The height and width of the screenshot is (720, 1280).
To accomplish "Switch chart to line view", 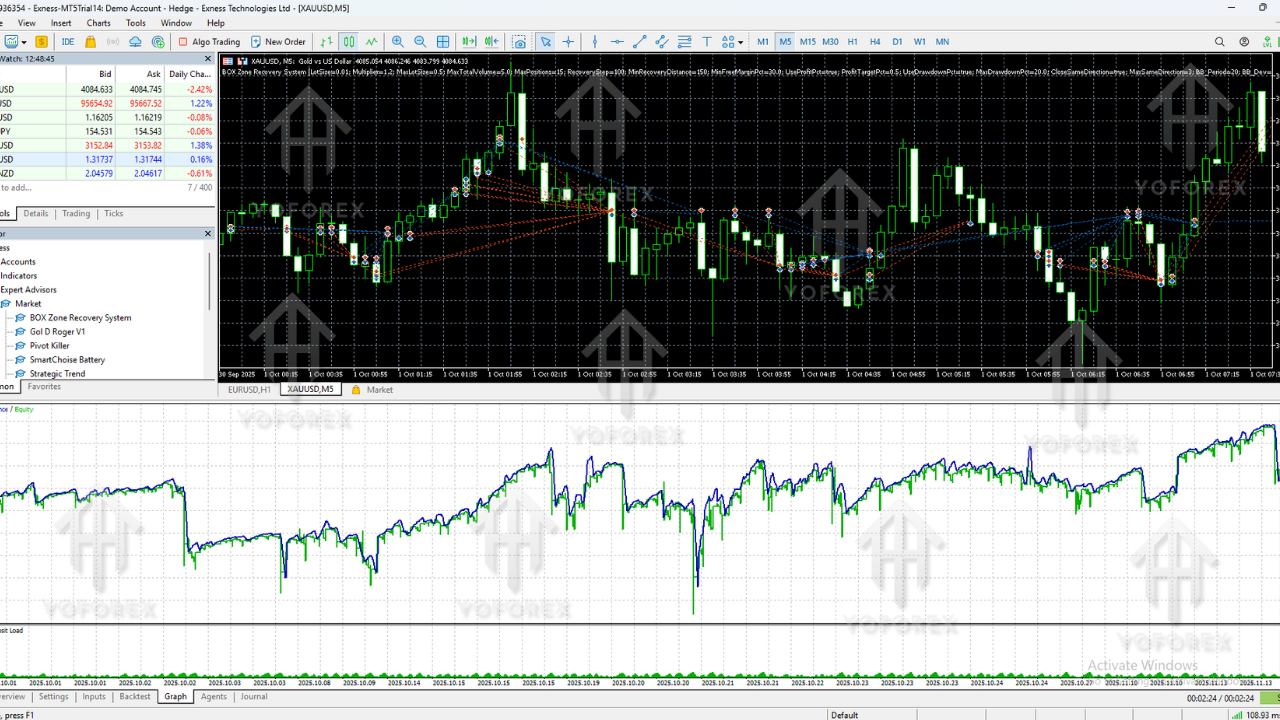I will (372, 42).
